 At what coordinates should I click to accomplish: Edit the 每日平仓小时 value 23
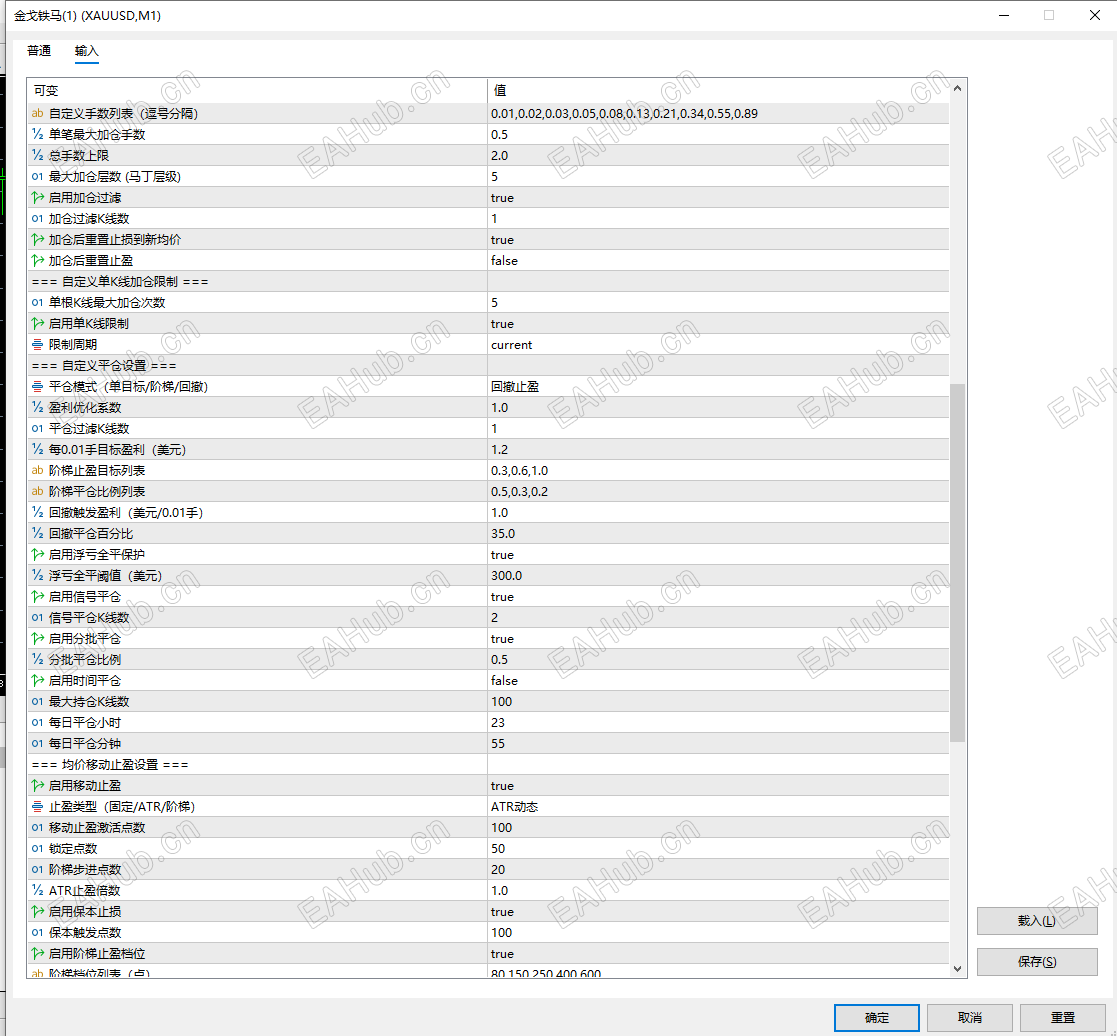pos(718,722)
